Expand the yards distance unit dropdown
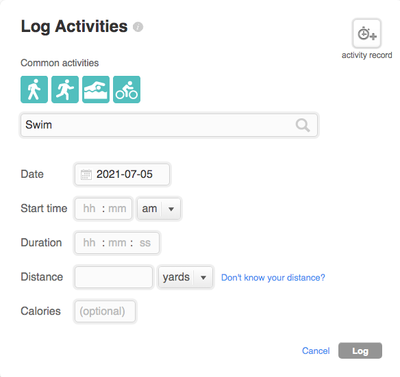The height and width of the screenshot is (377, 400). pos(185,277)
